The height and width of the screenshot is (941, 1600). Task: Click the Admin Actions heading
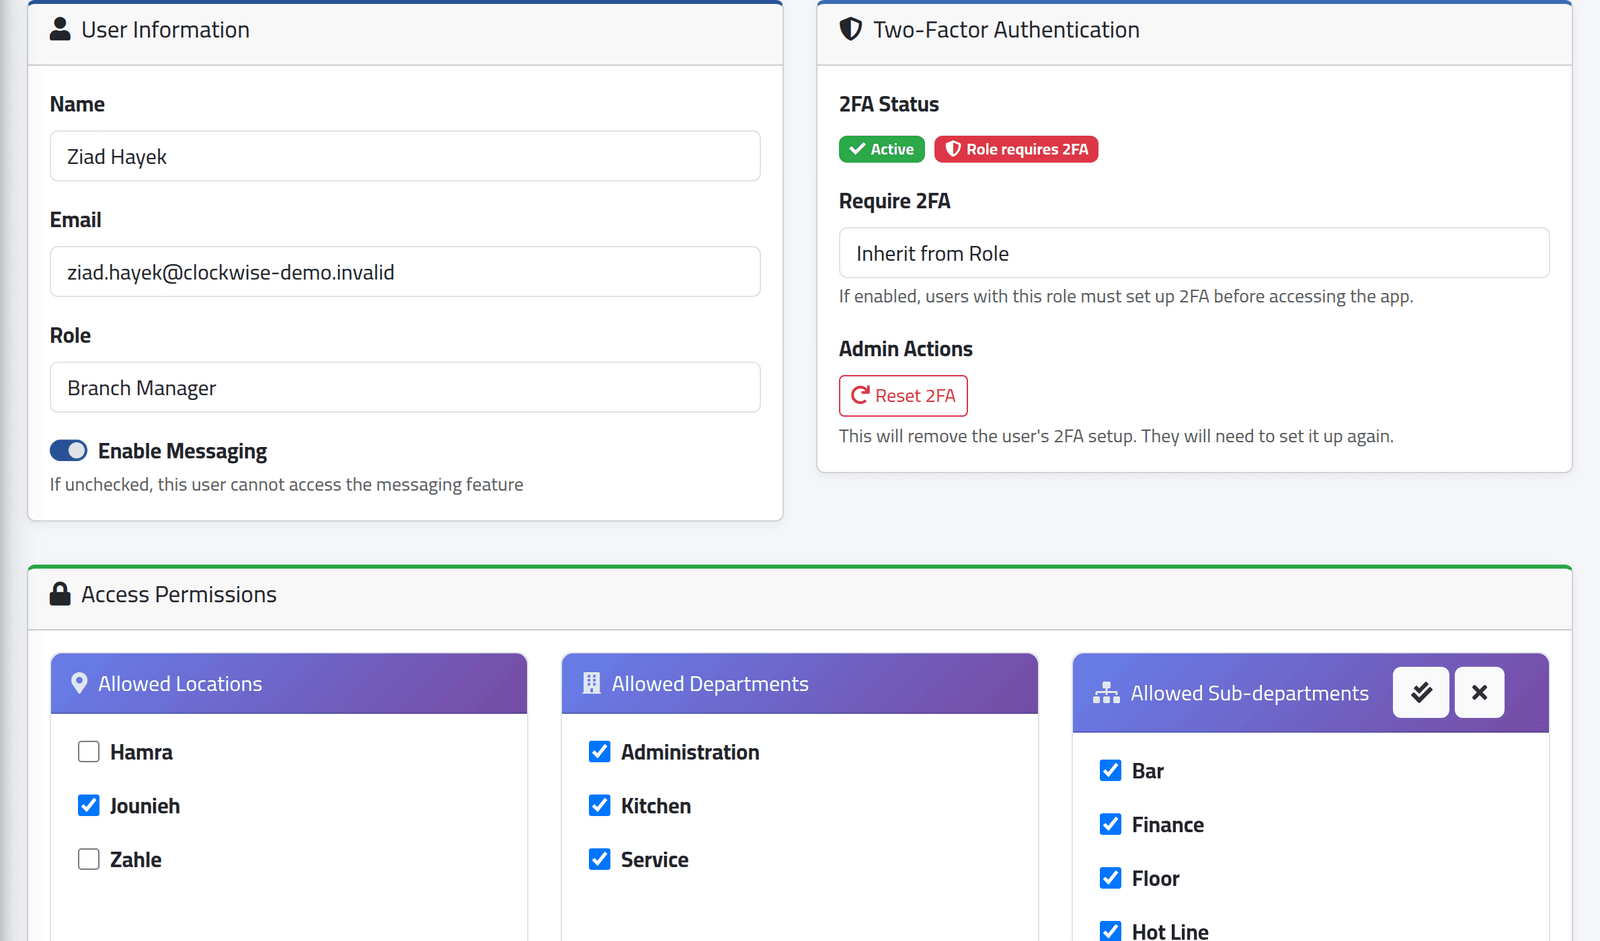click(906, 349)
